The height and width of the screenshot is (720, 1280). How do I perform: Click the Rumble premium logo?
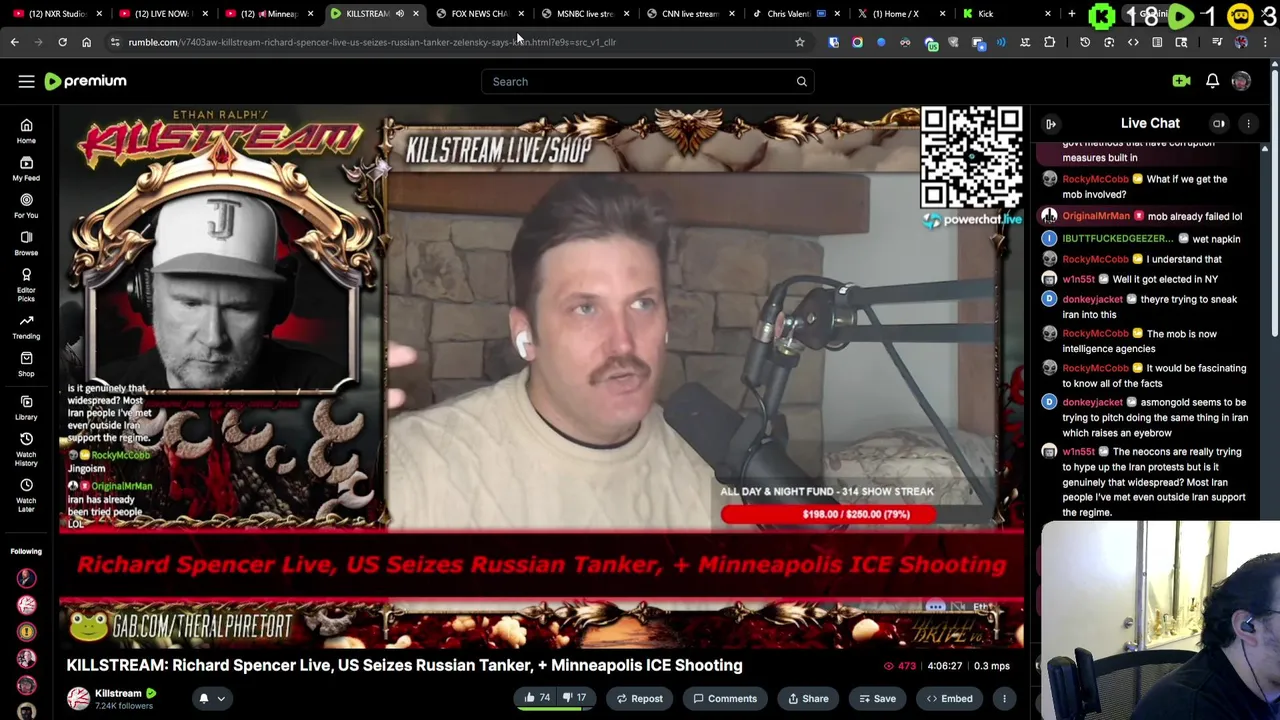pyautogui.click(x=86, y=81)
